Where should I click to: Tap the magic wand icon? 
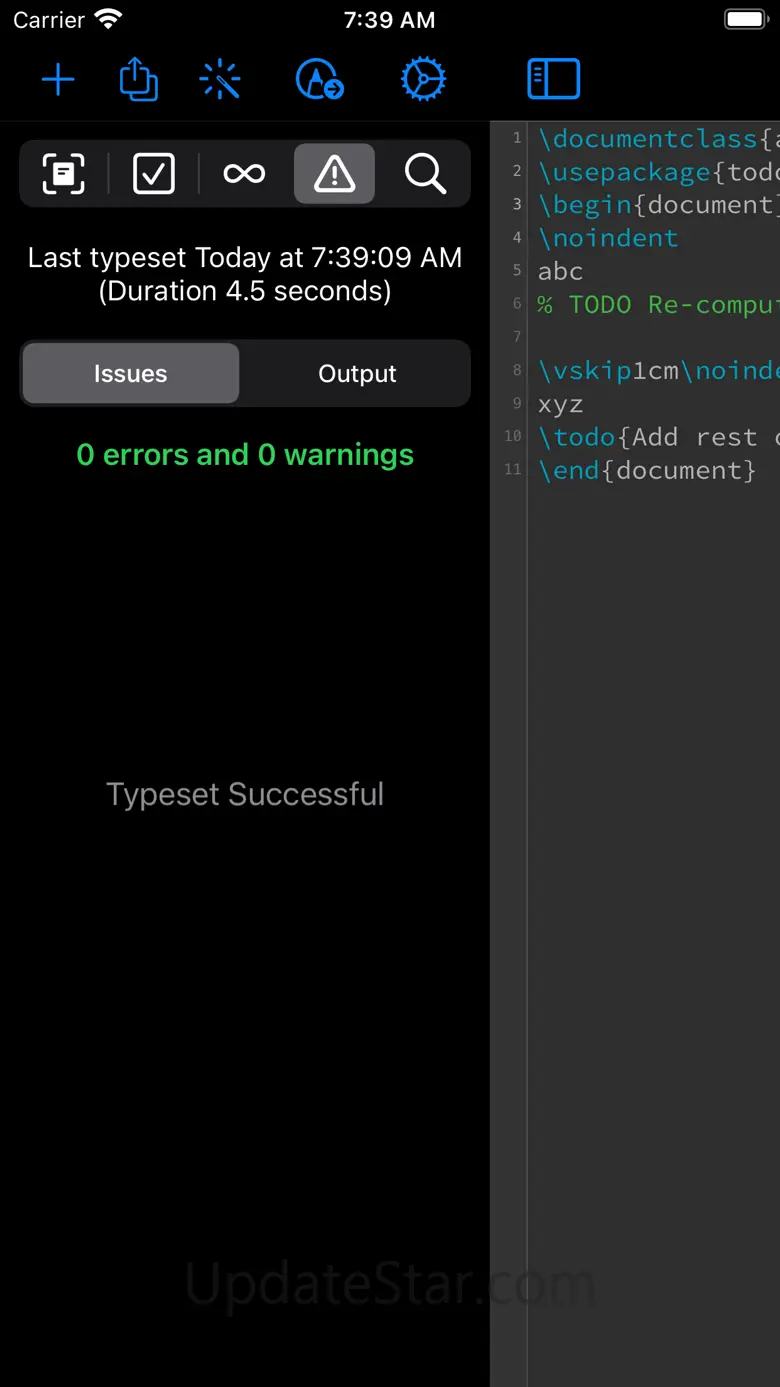(220, 79)
